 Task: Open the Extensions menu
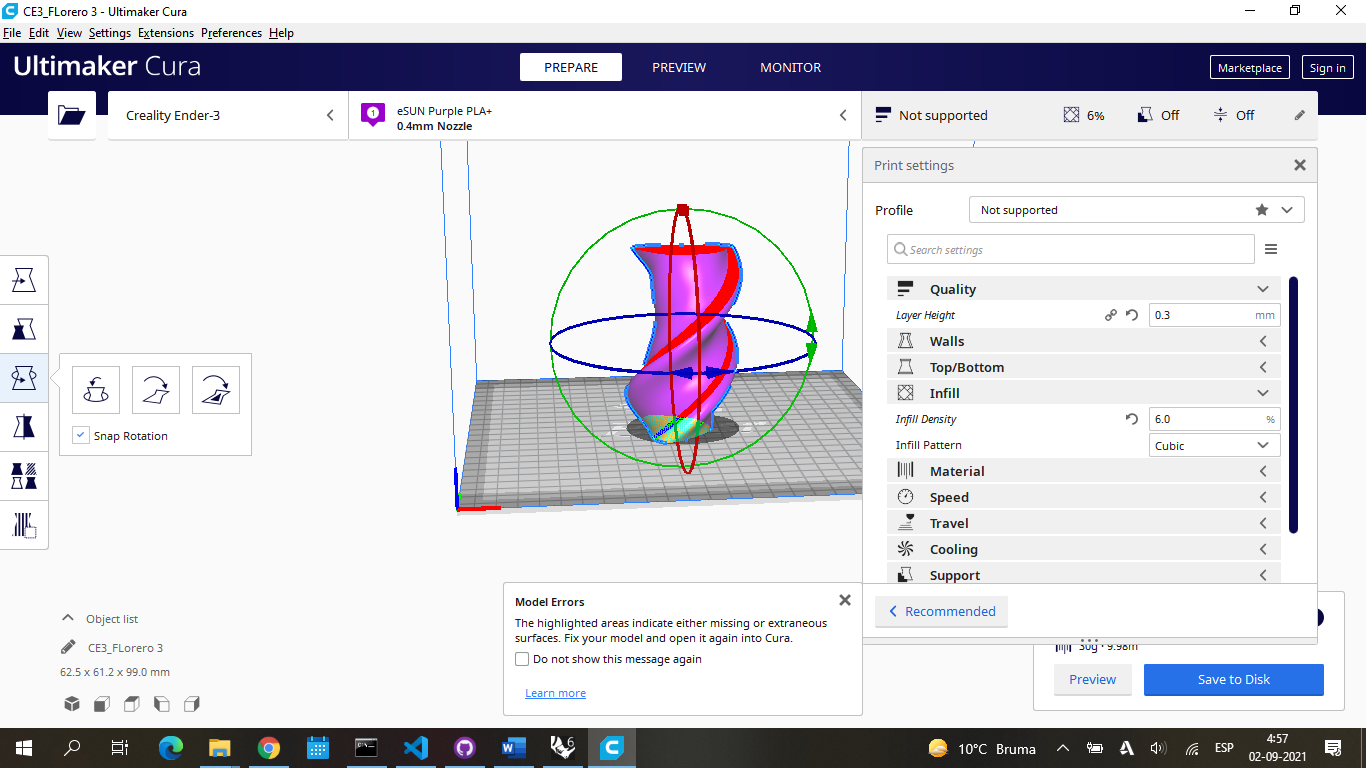tap(166, 32)
